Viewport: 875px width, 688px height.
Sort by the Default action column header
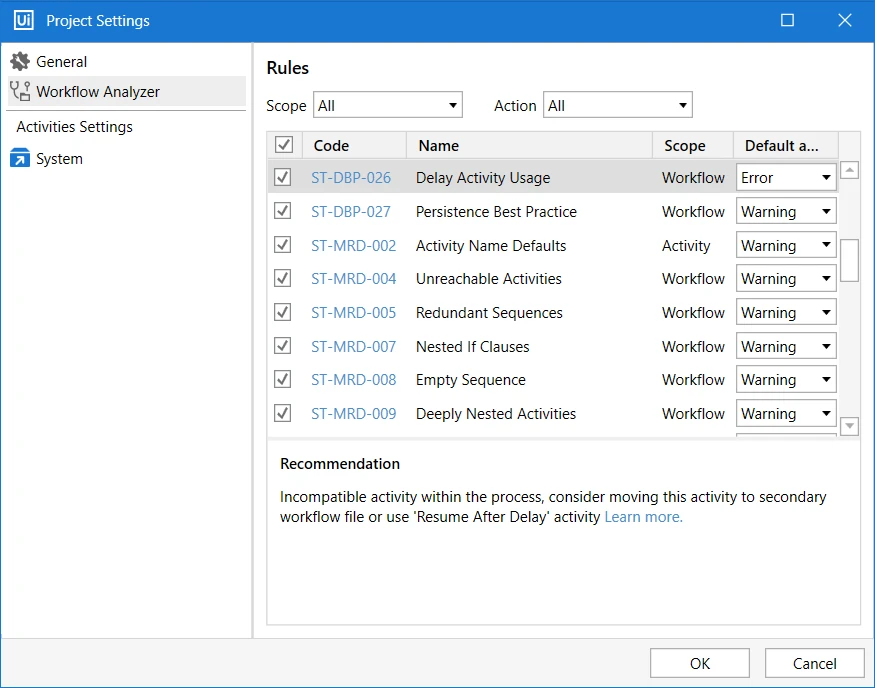pyautogui.click(x=786, y=145)
